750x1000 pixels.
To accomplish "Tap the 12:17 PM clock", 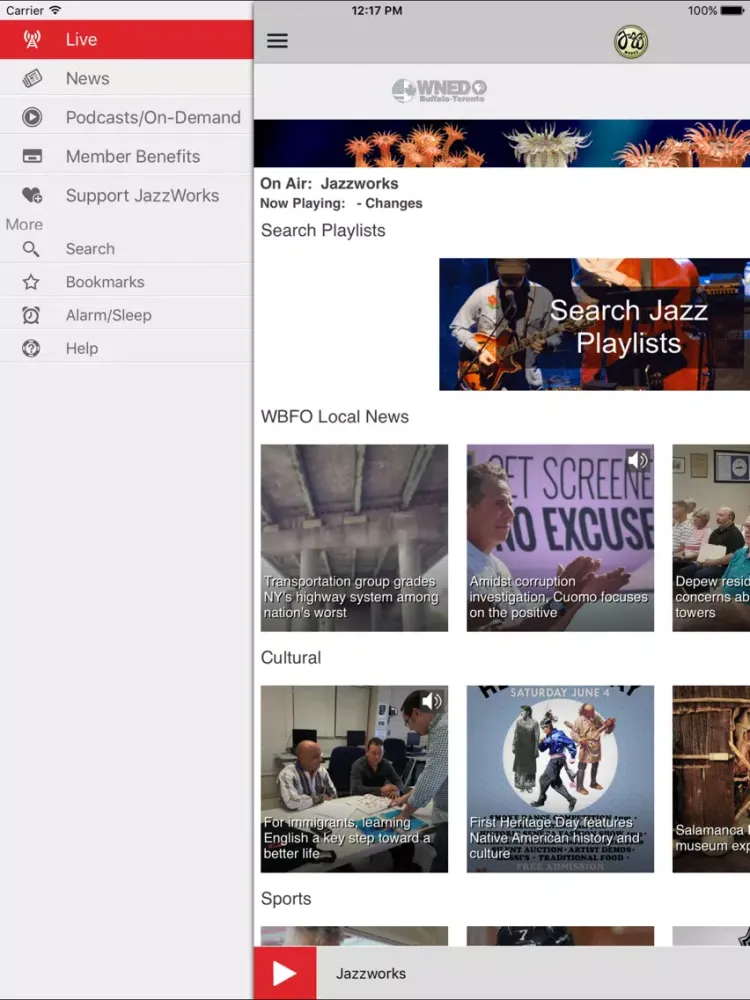I will 377,10.
